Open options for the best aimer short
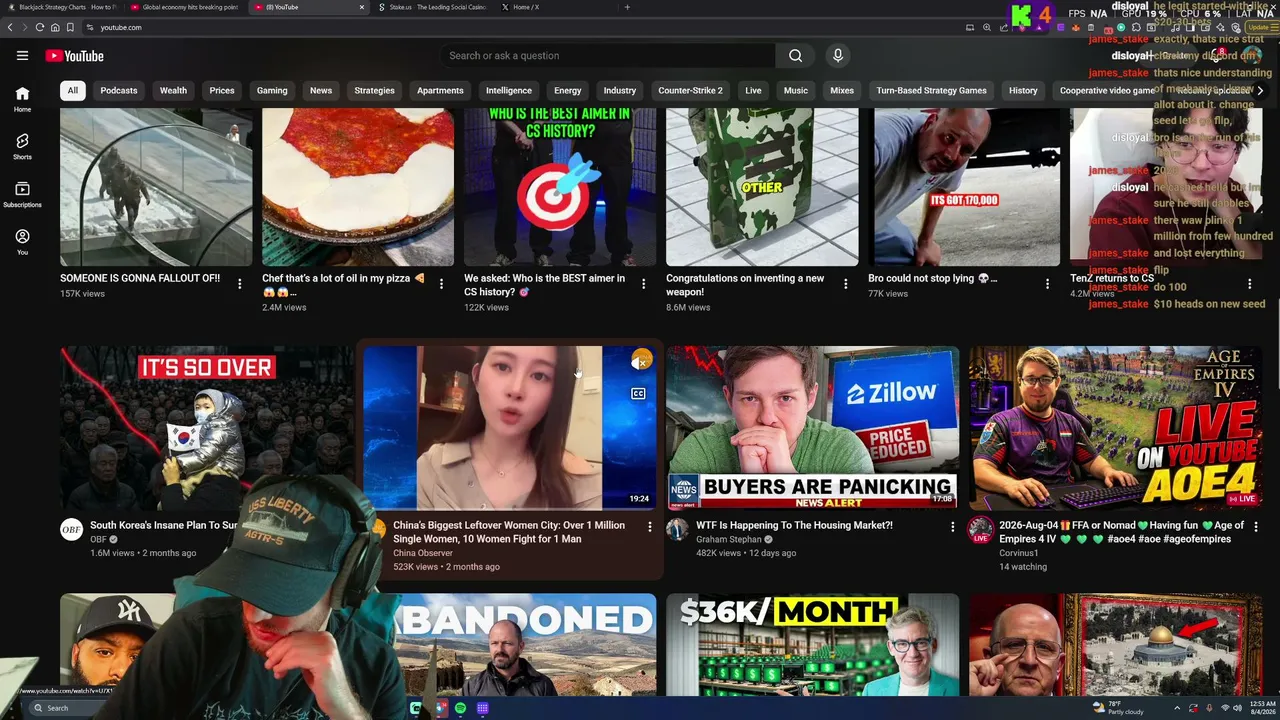The width and height of the screenshot is (1280, 720). pos(643,284)
